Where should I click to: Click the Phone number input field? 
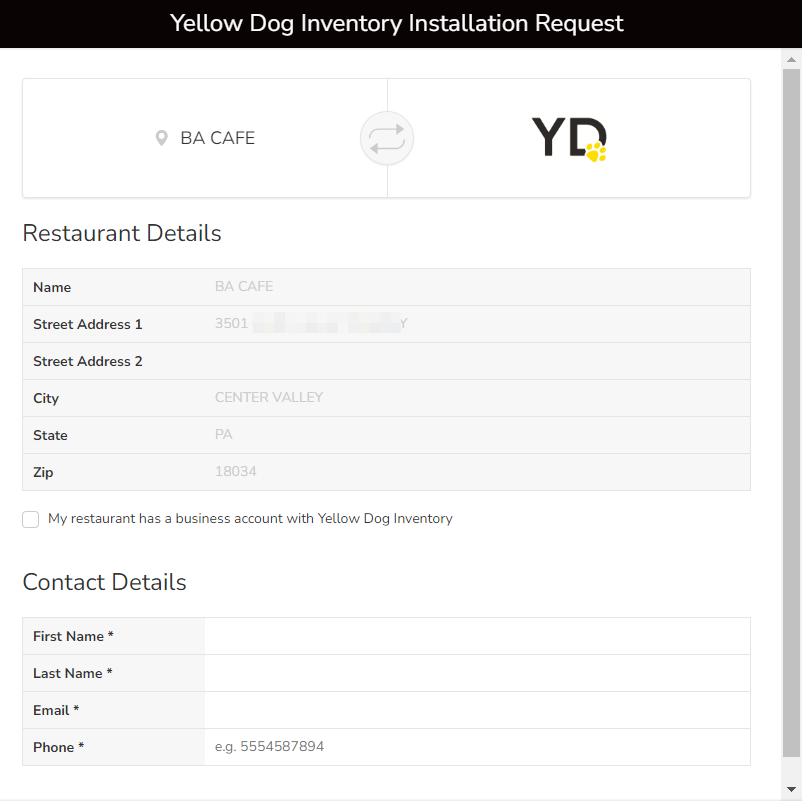476,747
